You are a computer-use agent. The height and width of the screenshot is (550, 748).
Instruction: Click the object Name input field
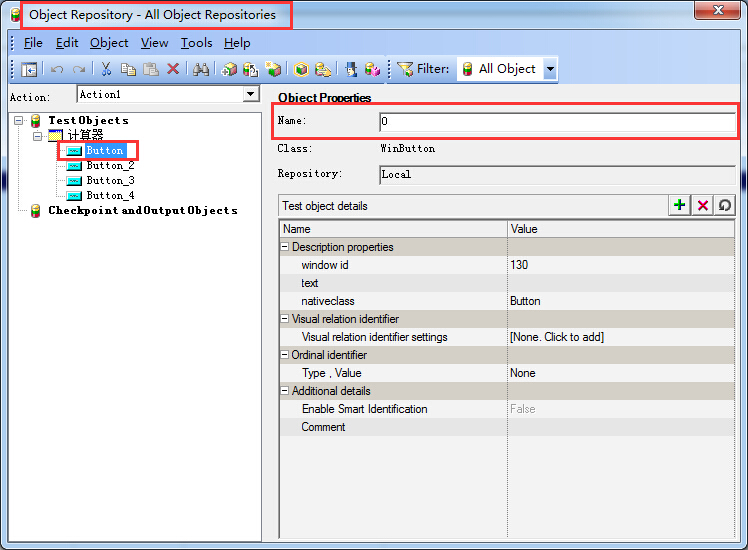557,121
